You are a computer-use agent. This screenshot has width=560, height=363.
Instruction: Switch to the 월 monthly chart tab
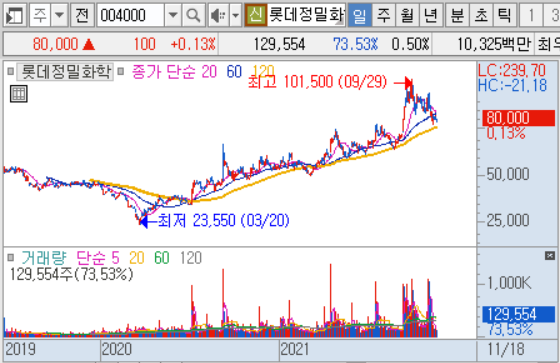[x=407, y=15]
